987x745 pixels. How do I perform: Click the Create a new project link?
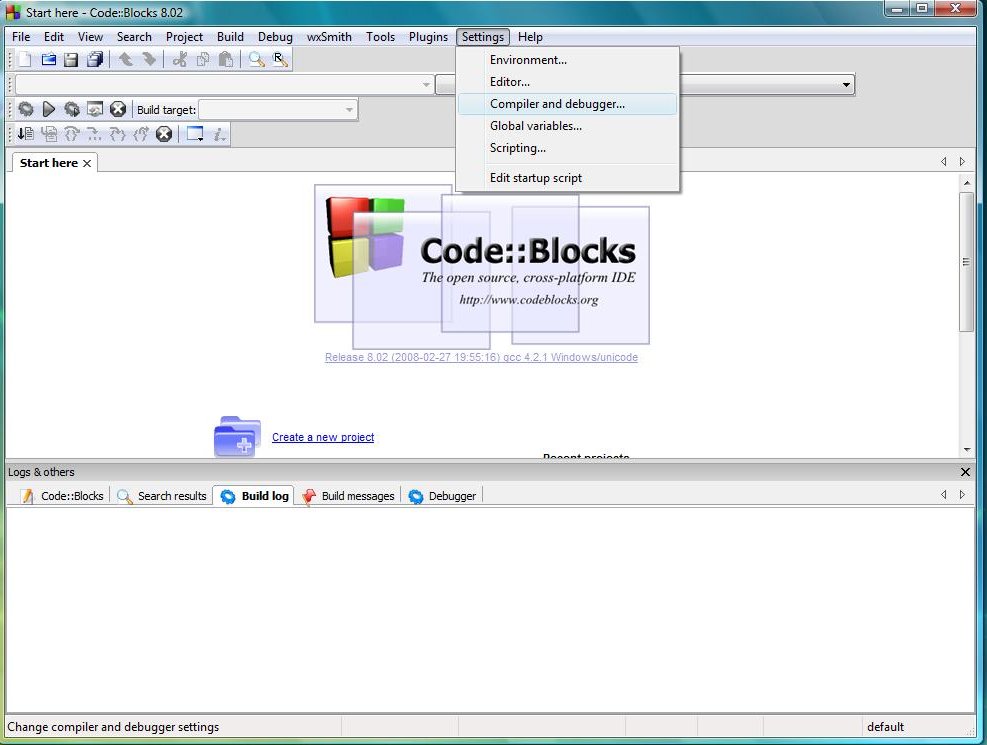323,437
